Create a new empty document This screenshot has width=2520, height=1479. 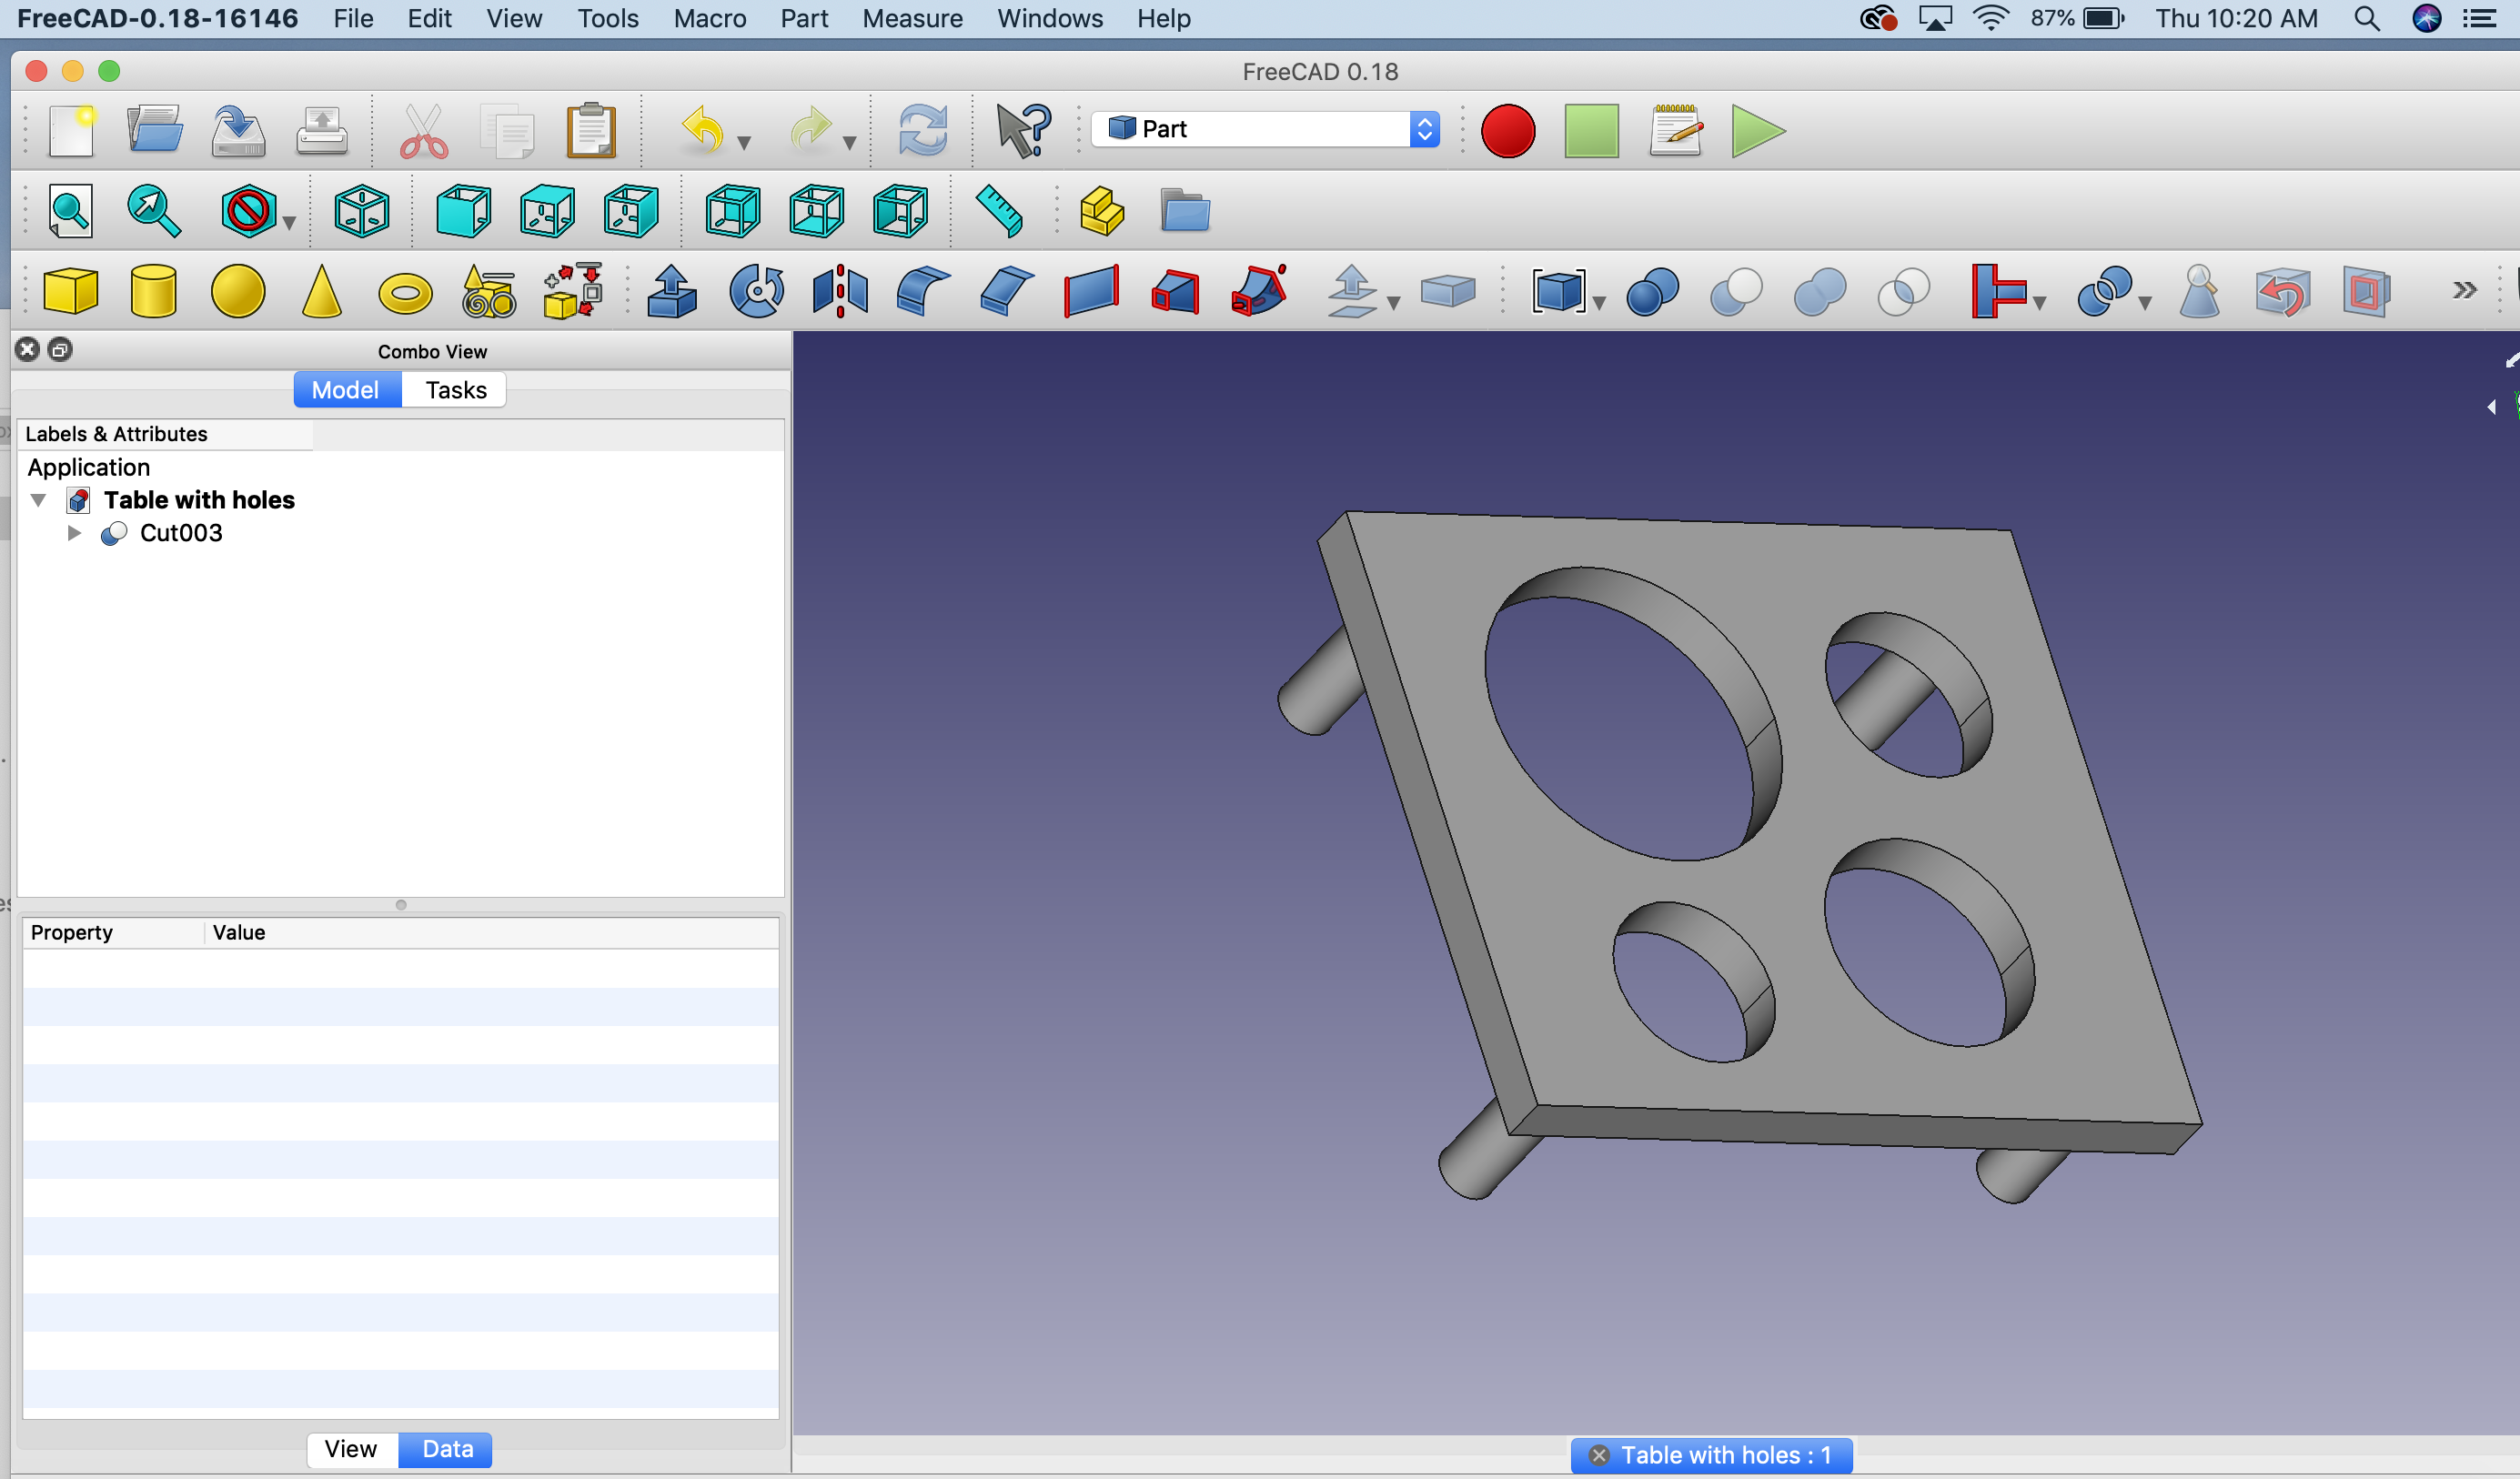point(71,130)
